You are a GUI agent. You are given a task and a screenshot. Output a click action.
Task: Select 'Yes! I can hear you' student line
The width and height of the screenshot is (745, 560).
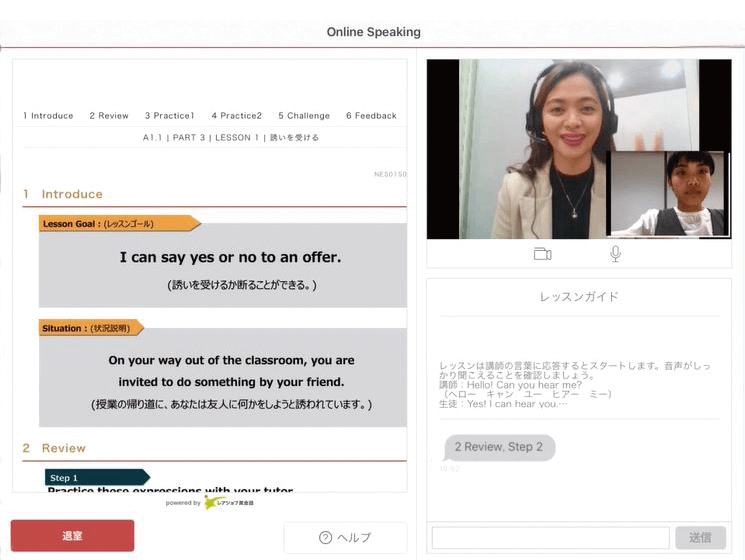(x=517, y=404)
